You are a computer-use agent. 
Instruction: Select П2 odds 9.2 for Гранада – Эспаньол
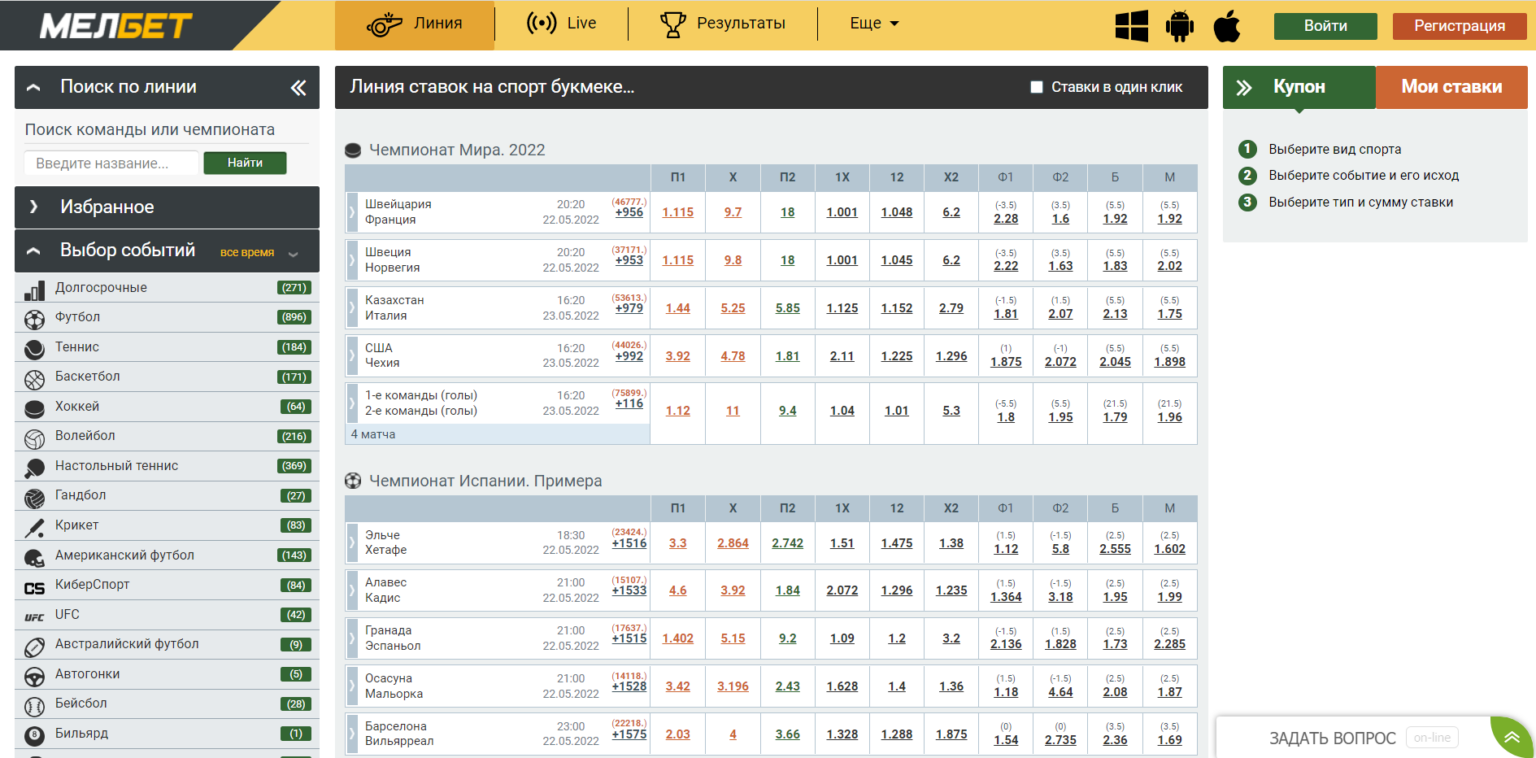(x=788, y=638)
